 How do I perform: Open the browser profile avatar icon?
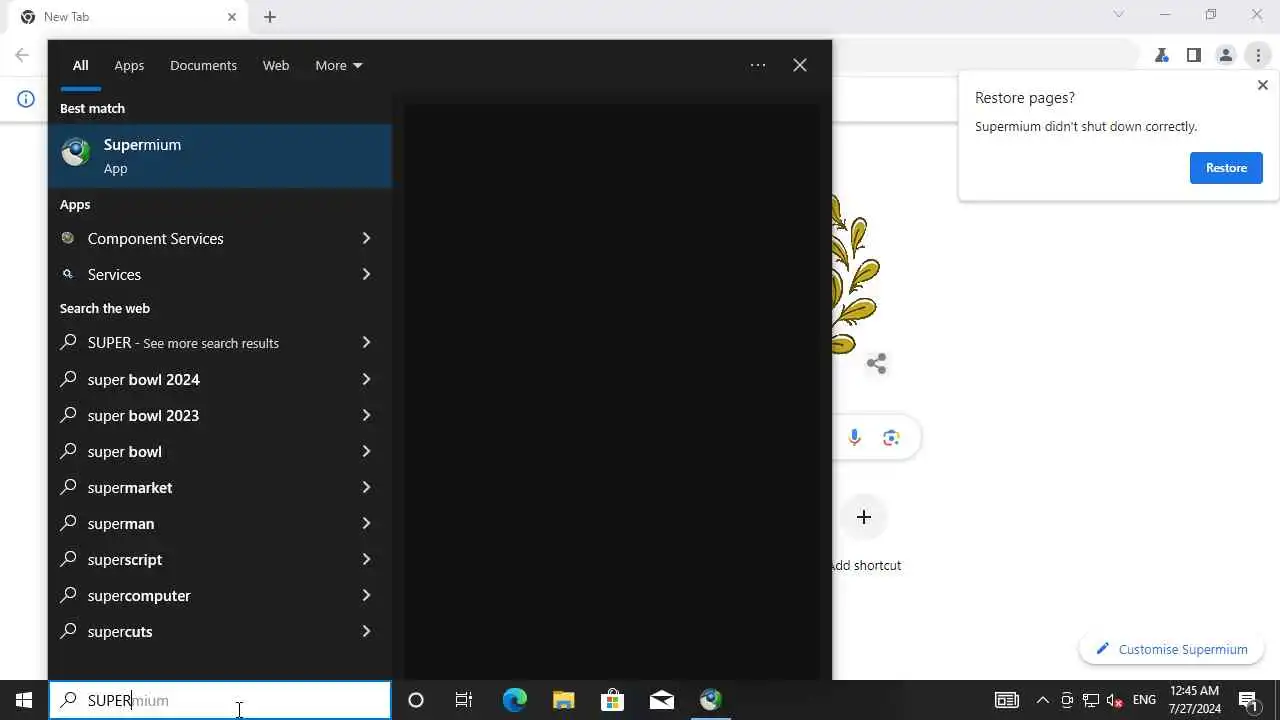coord(1226,56)
